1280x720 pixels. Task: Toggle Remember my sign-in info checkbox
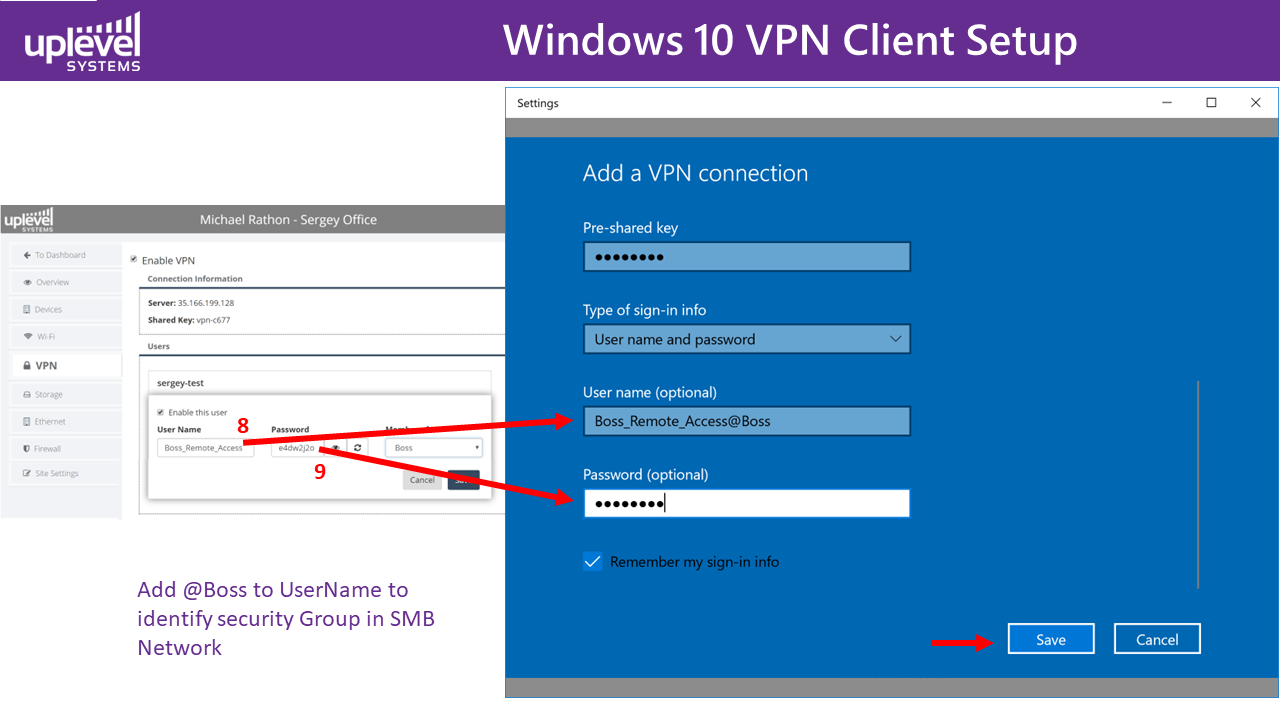[x=592, y=561]
